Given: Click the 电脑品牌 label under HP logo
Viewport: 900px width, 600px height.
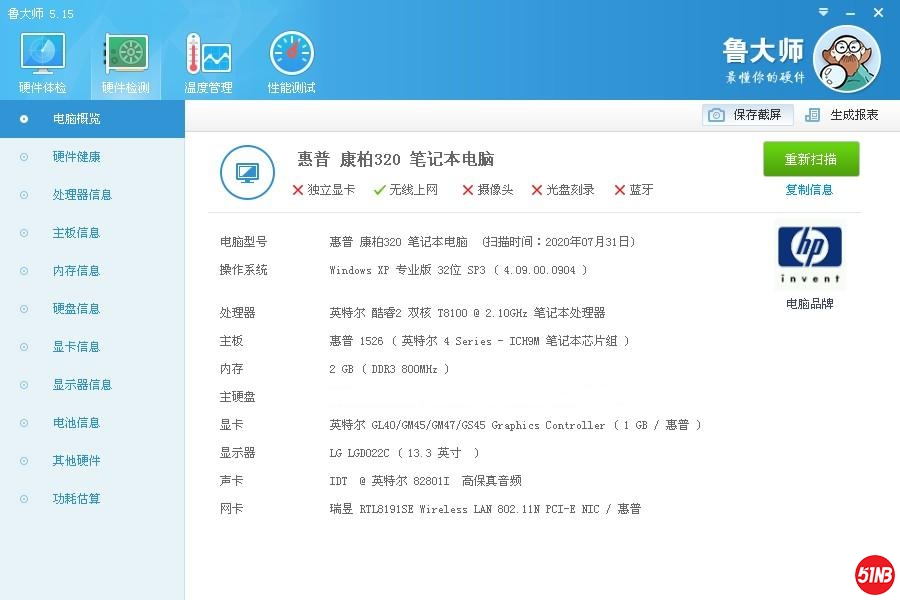Looking at the screenshot, I should point(809,303).
